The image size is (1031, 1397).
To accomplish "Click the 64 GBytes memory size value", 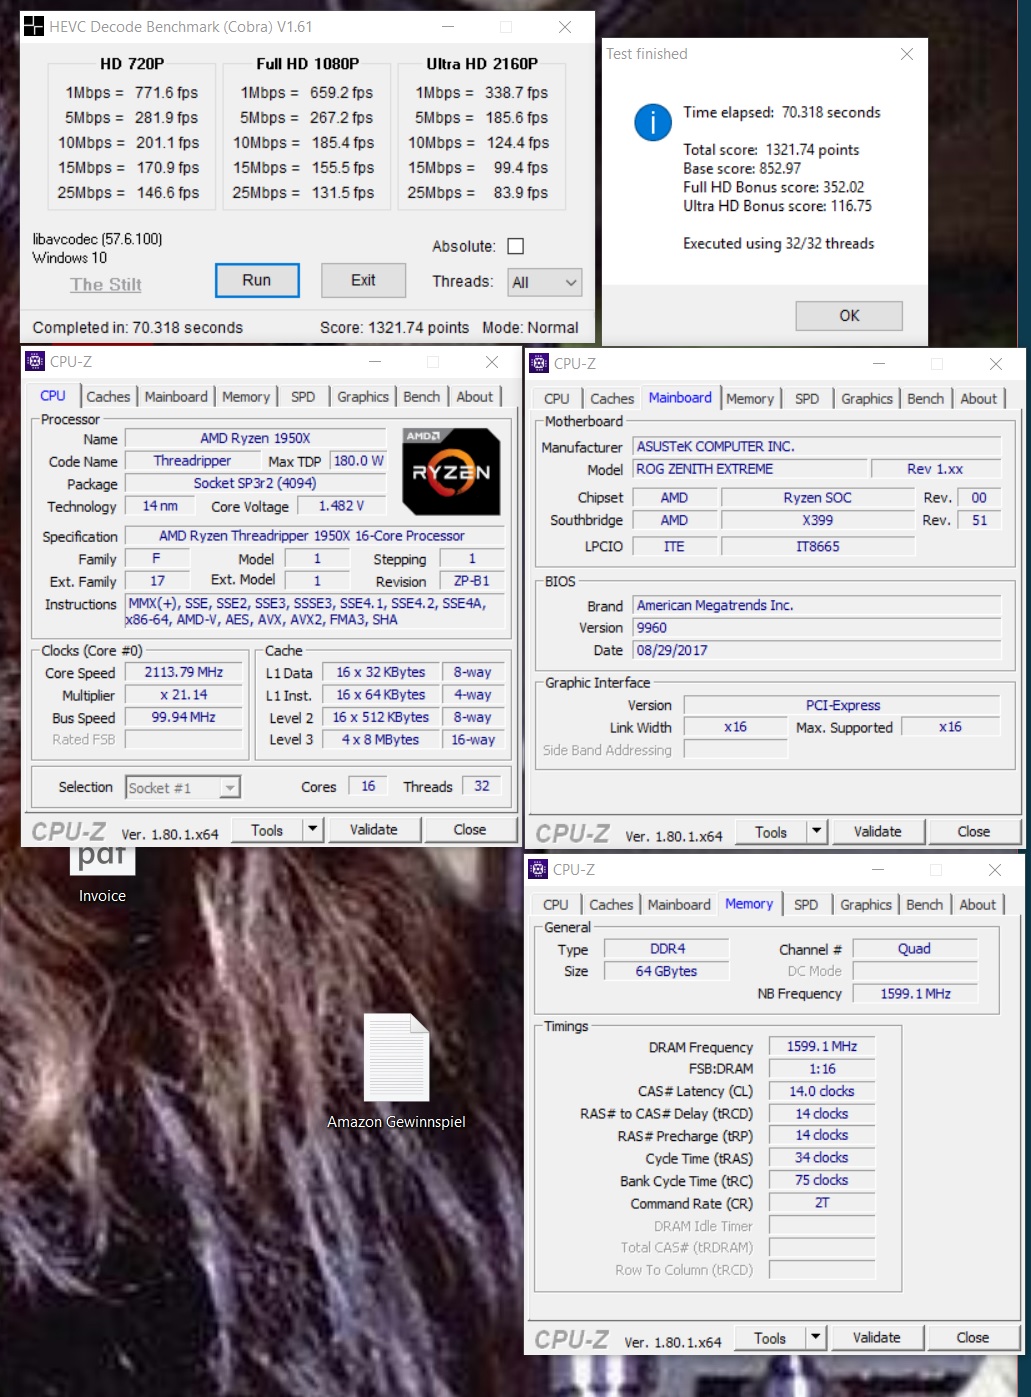I will (666, 971).
